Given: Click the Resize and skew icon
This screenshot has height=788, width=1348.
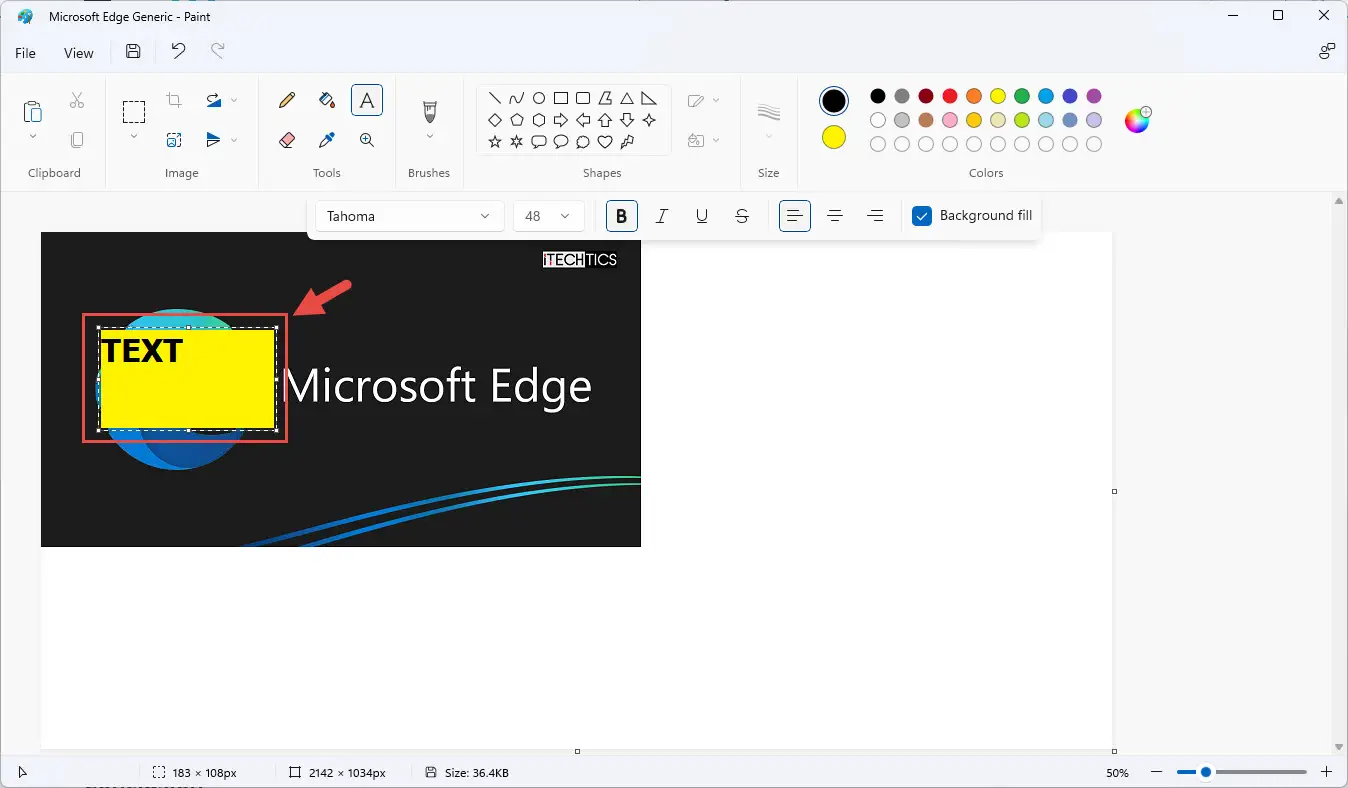Looking at the screenshot, I should pos(174,140).
